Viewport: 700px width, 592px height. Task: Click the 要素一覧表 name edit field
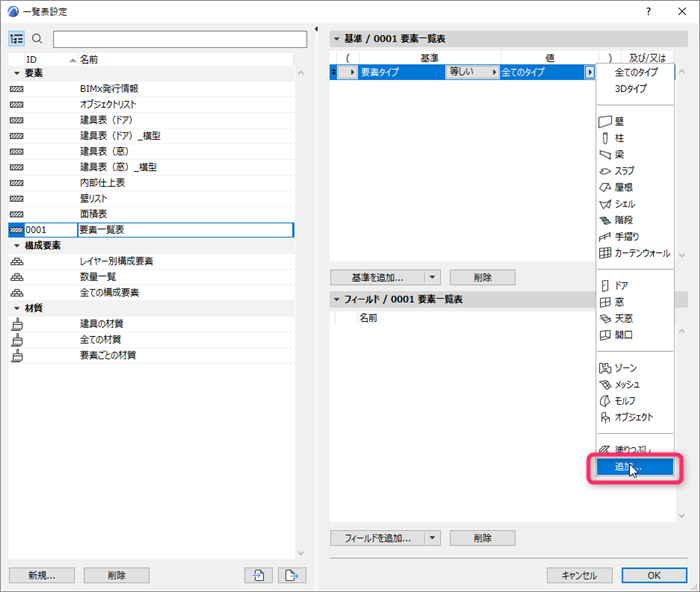(x=186, y=230)
